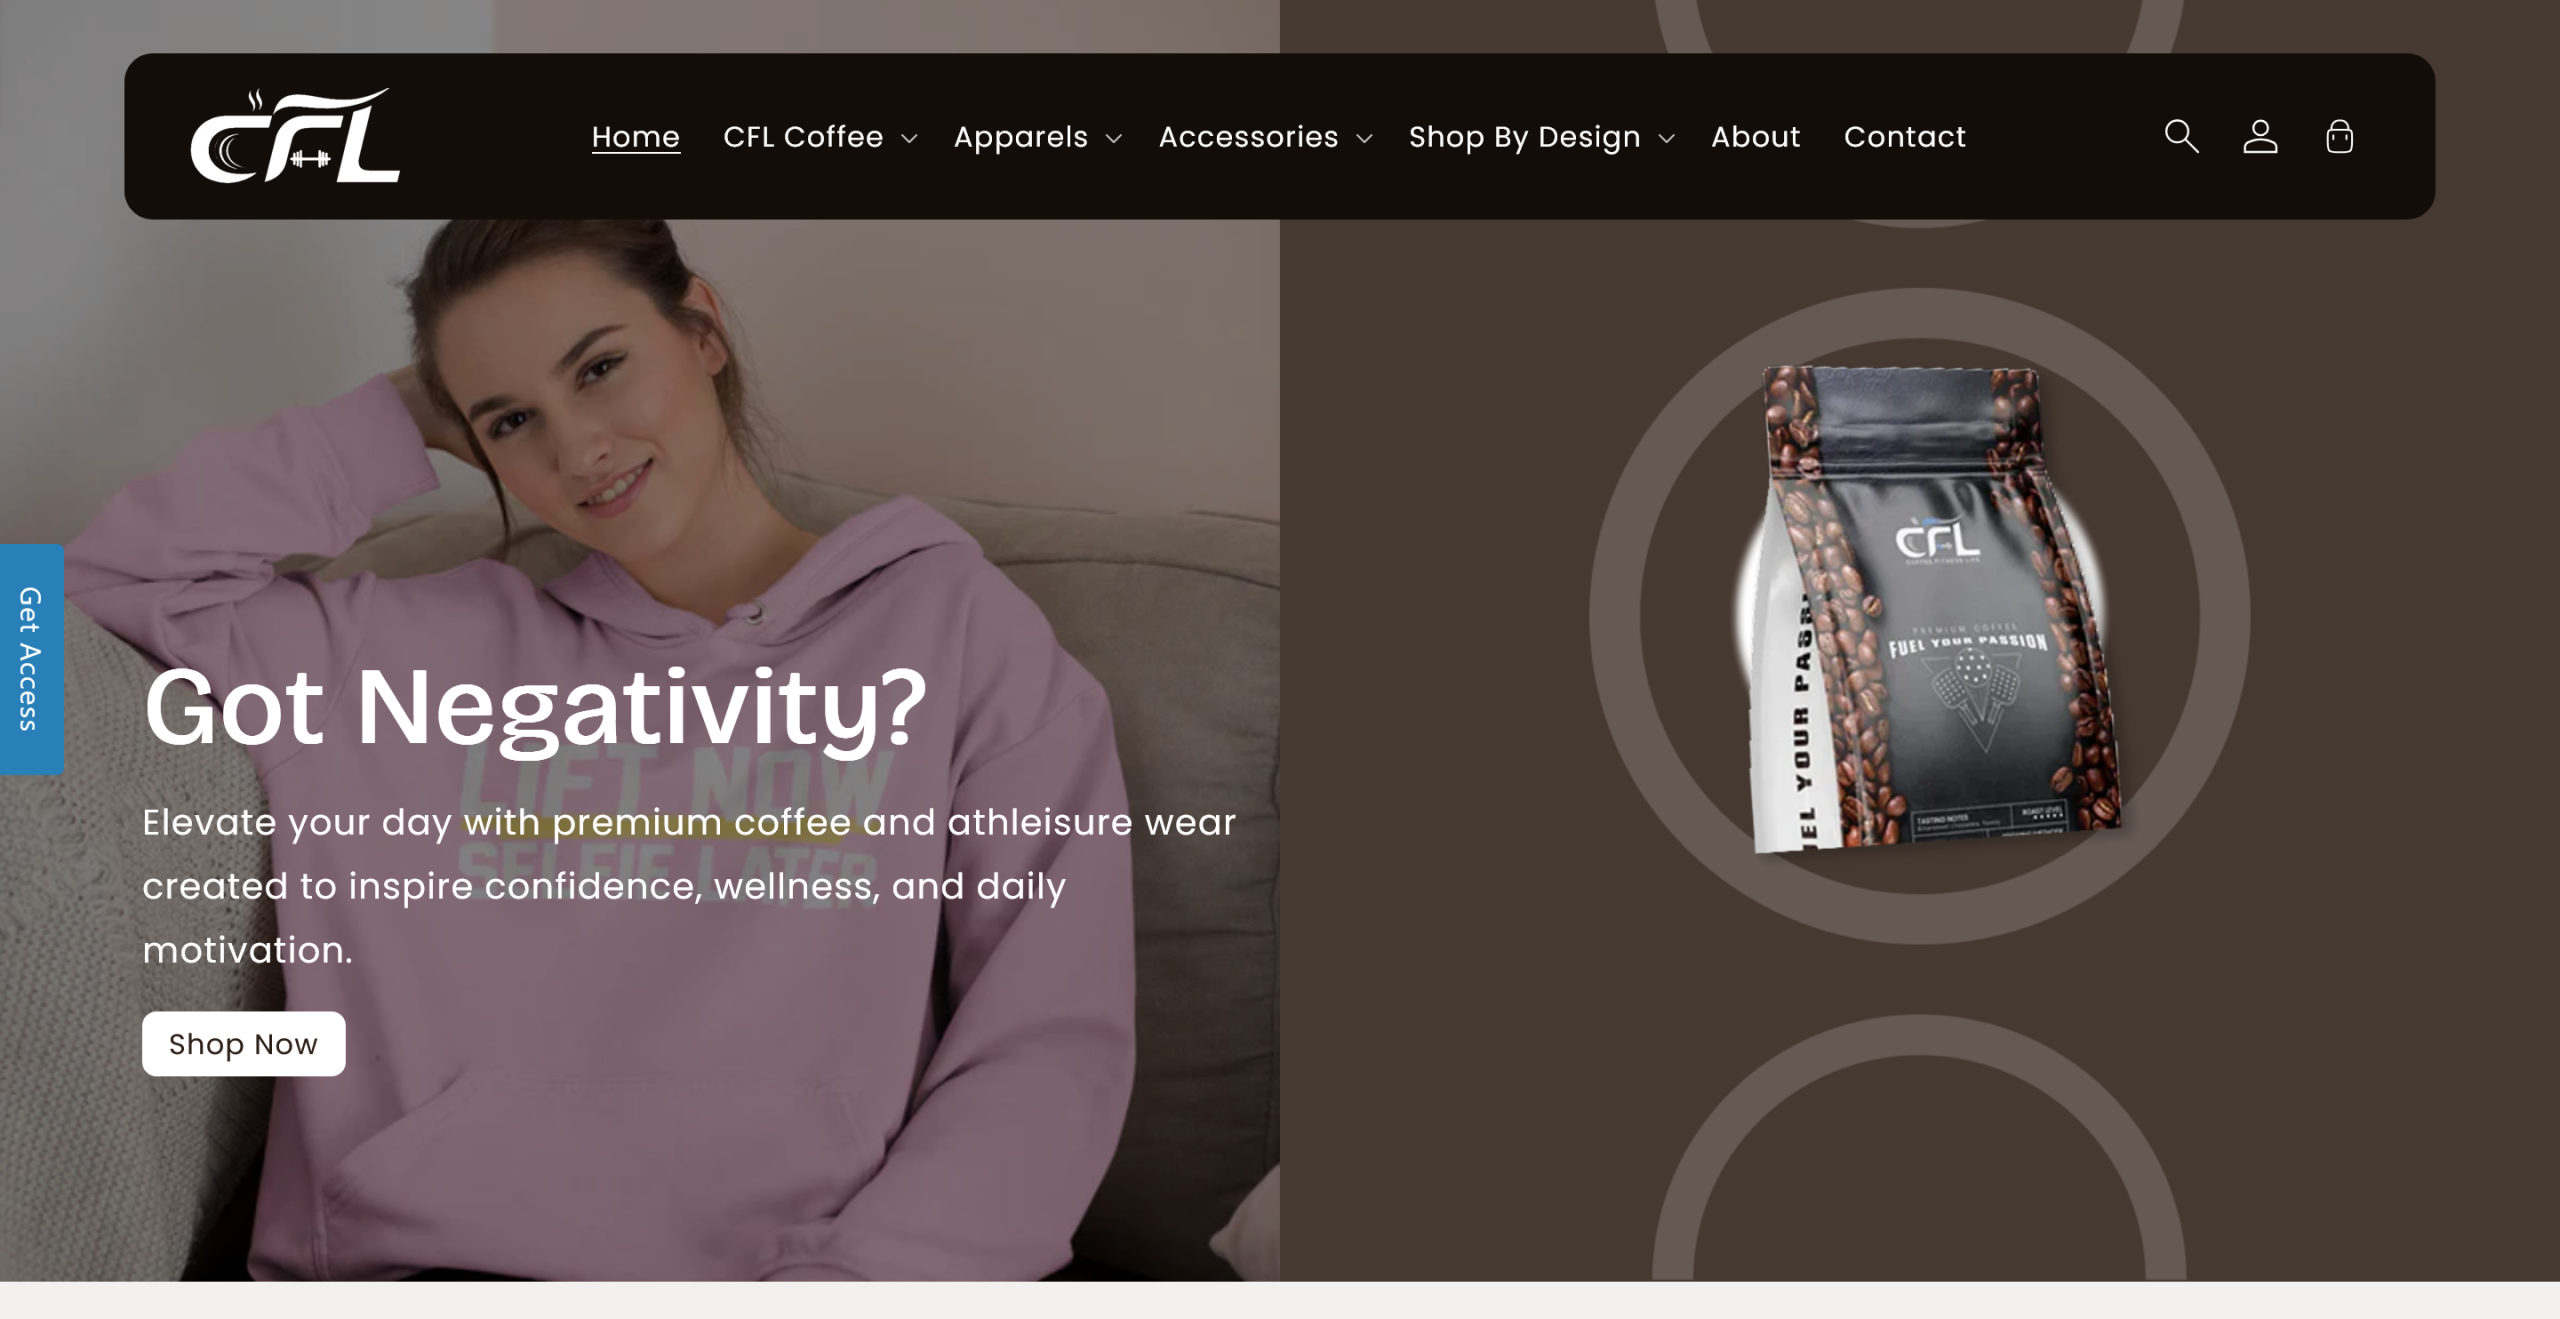Open the blue Get Access side tab
The image size is (2560, 1319).
coord(31,659)
